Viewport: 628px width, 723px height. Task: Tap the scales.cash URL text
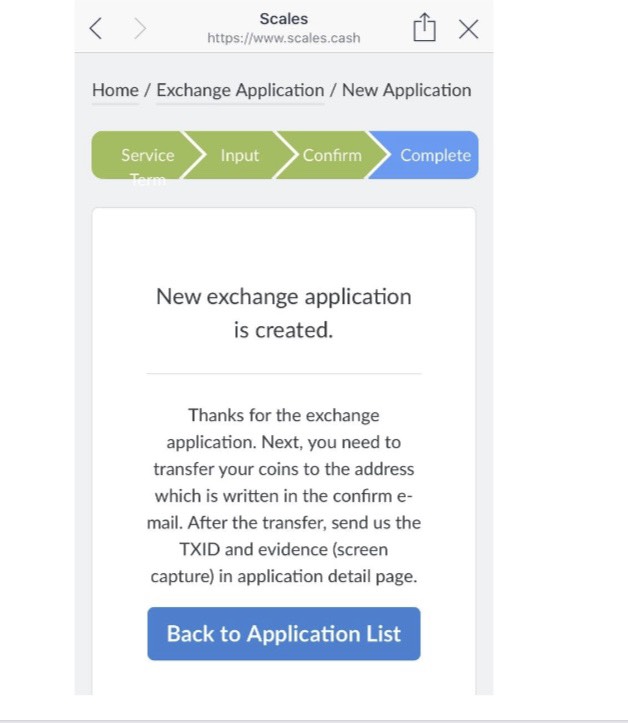[x=284, y=38]
